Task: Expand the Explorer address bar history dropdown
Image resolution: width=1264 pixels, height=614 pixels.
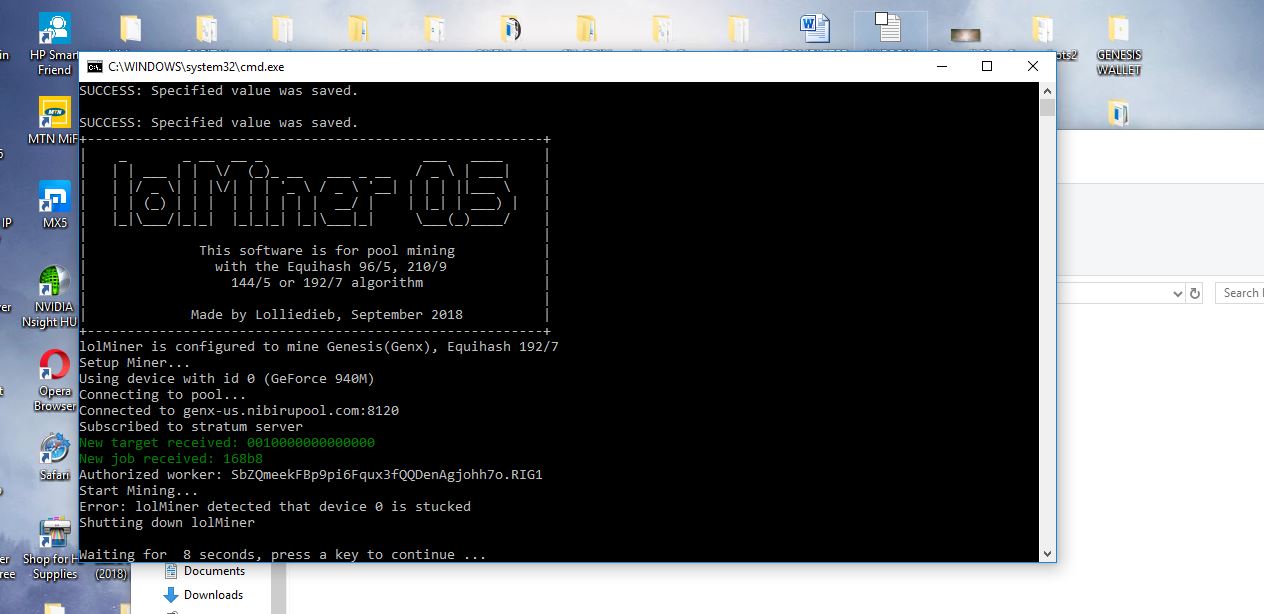Action: (x=1177, y=293)
